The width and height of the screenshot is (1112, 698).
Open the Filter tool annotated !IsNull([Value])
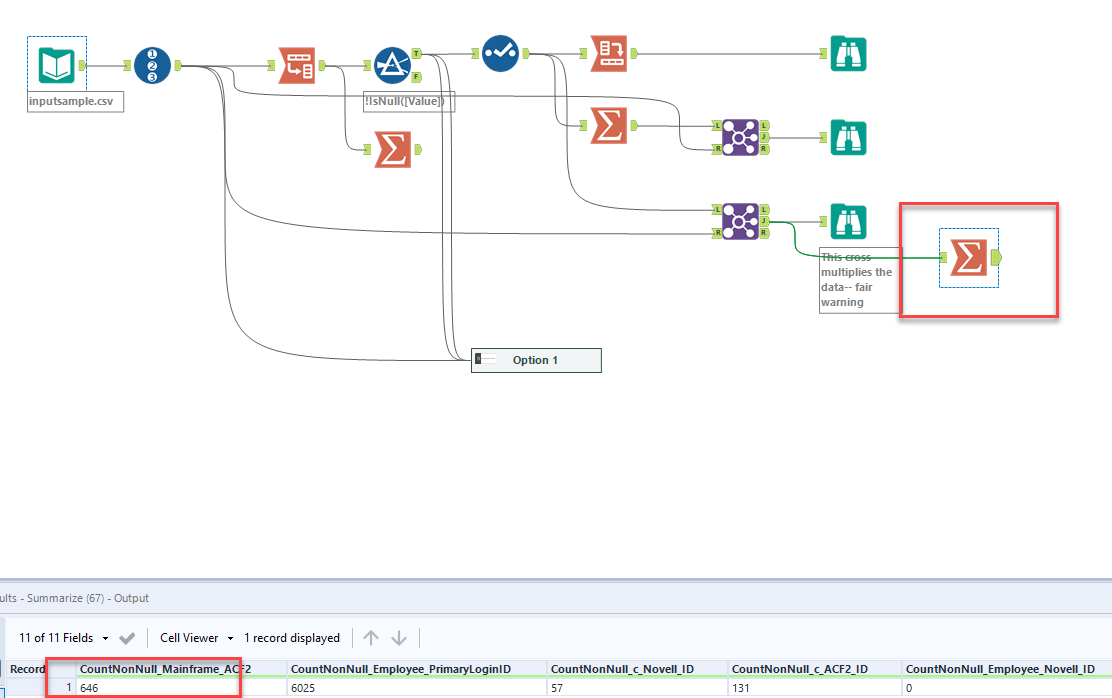click(394, 65)
